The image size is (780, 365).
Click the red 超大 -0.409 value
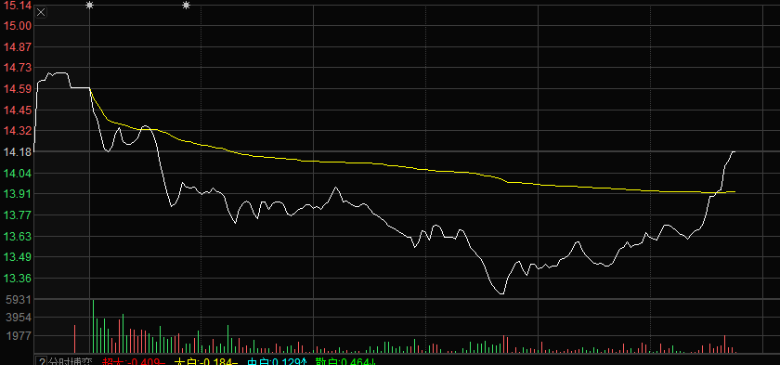(134, 362)
